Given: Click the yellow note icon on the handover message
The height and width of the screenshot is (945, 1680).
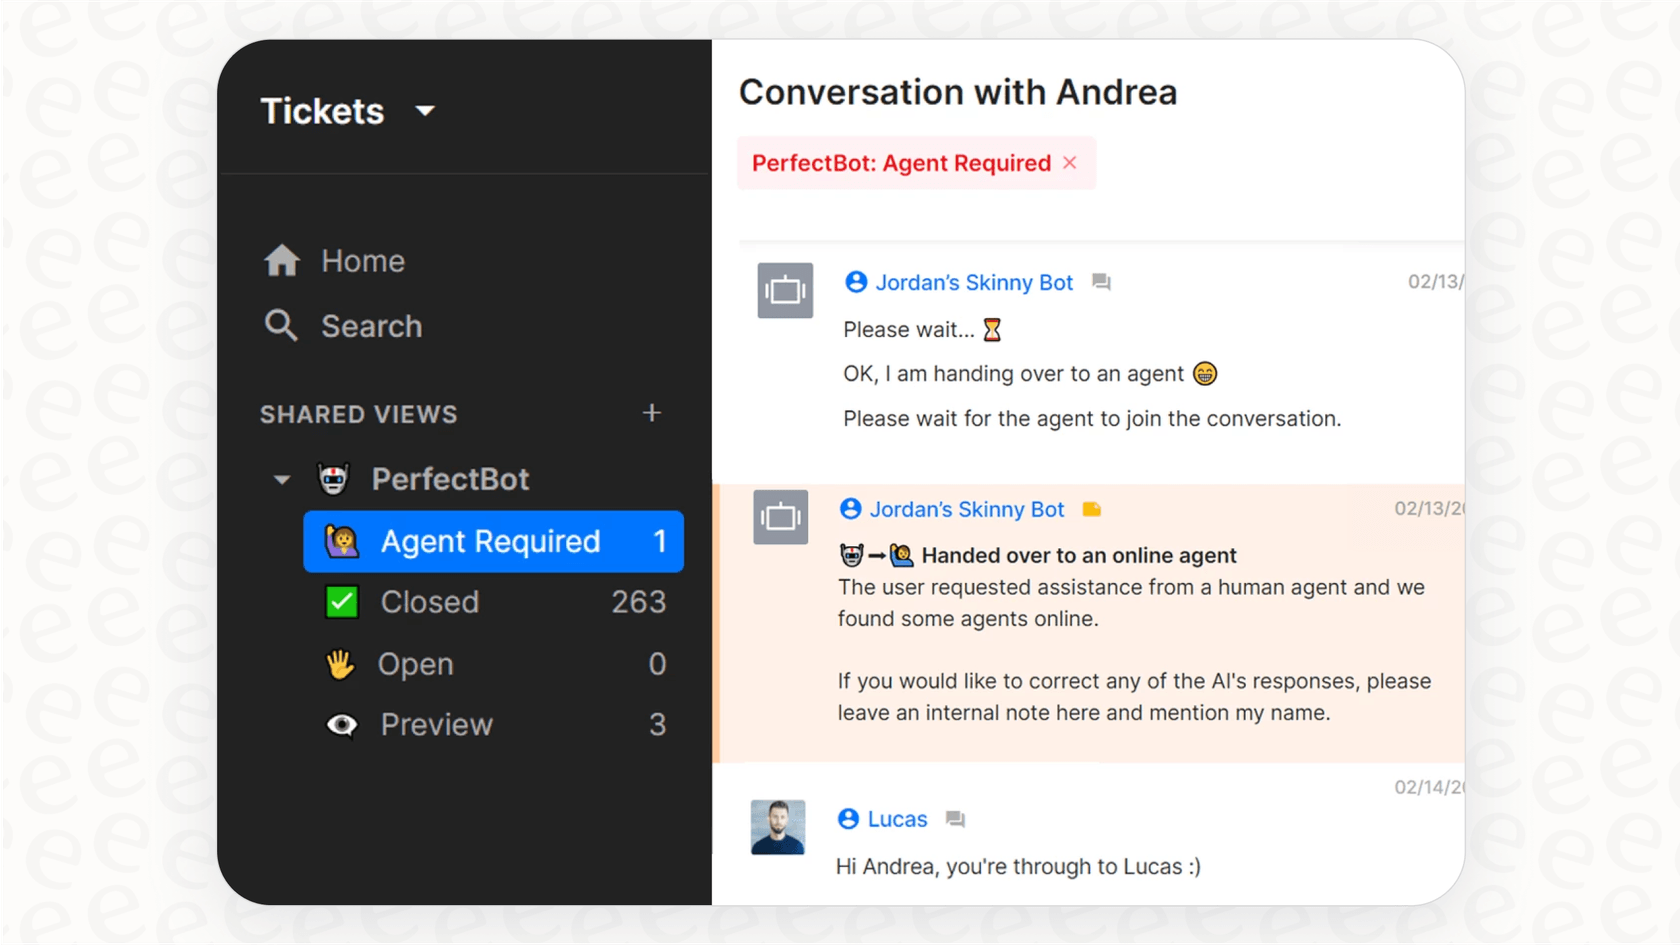Looking at the screenshot, I should point(1092,509).
